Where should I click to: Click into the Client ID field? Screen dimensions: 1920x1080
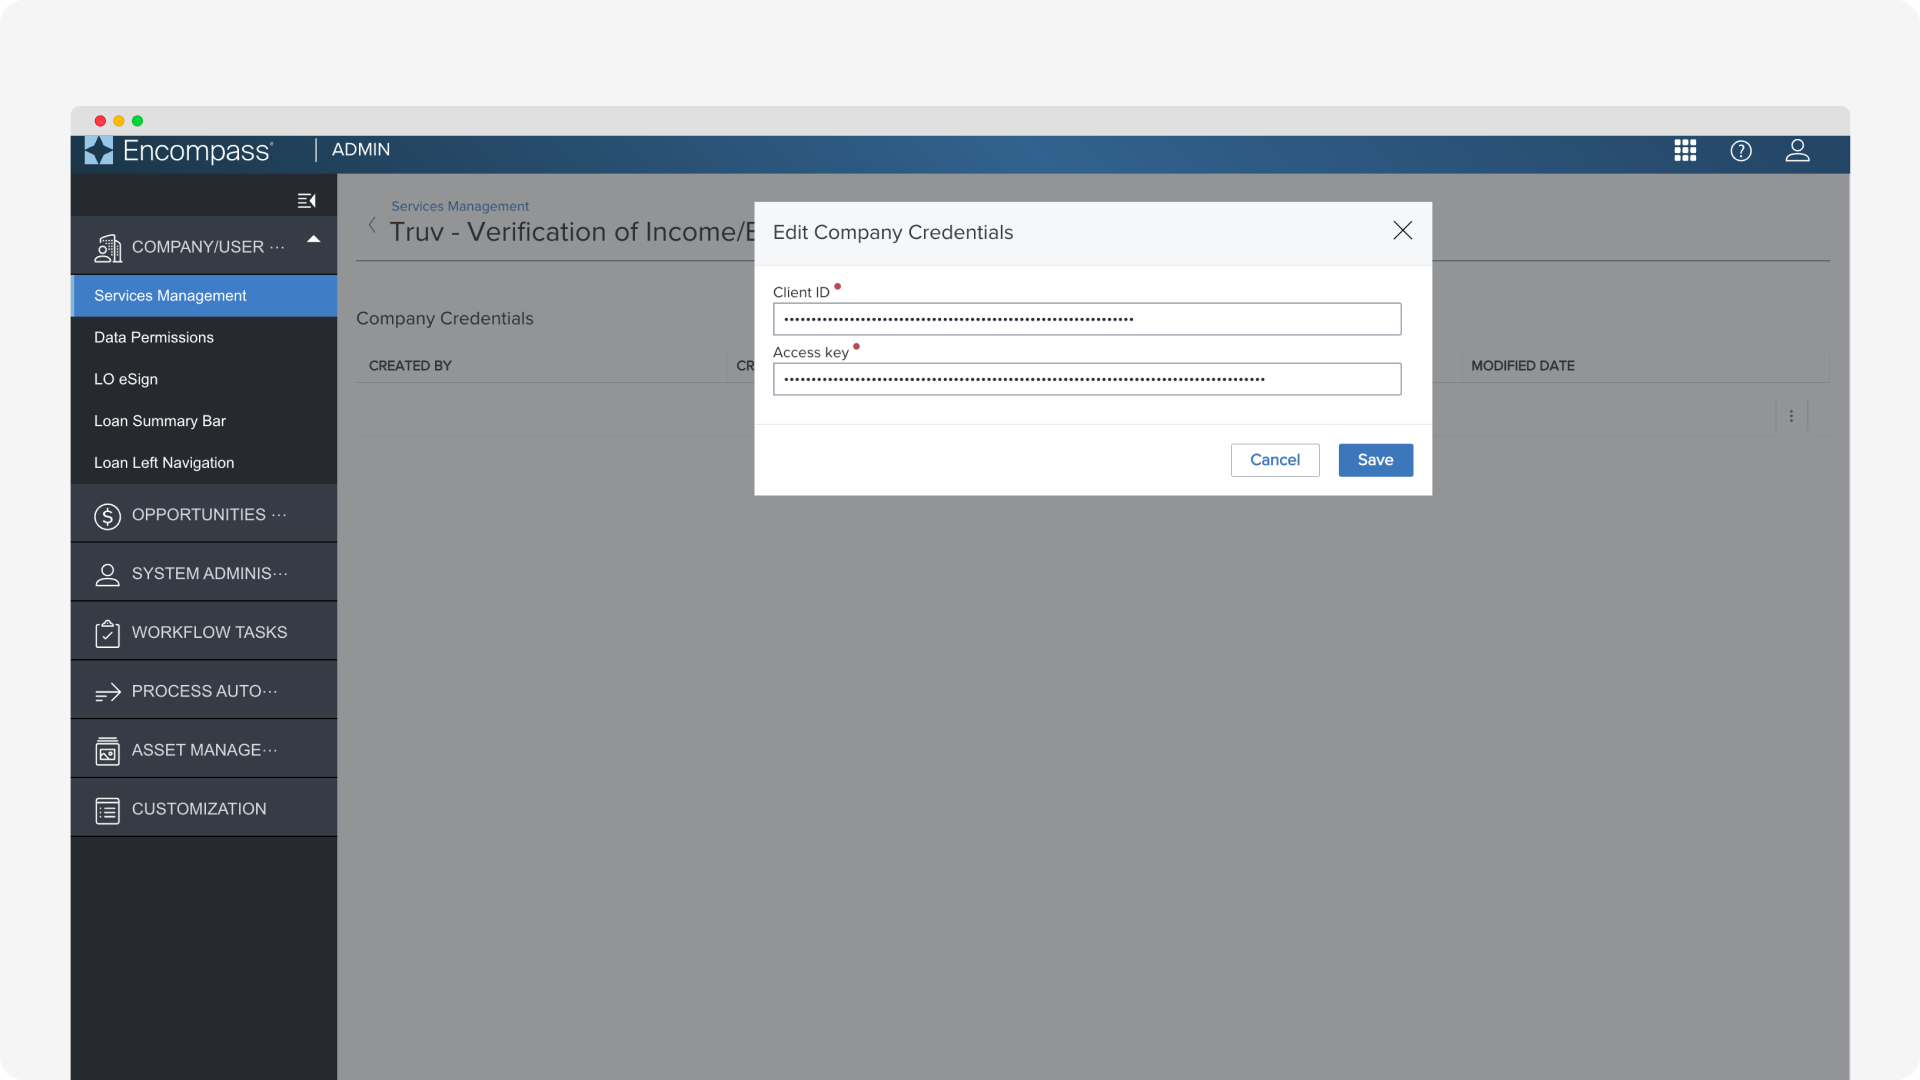click(x=1086, y=319)
